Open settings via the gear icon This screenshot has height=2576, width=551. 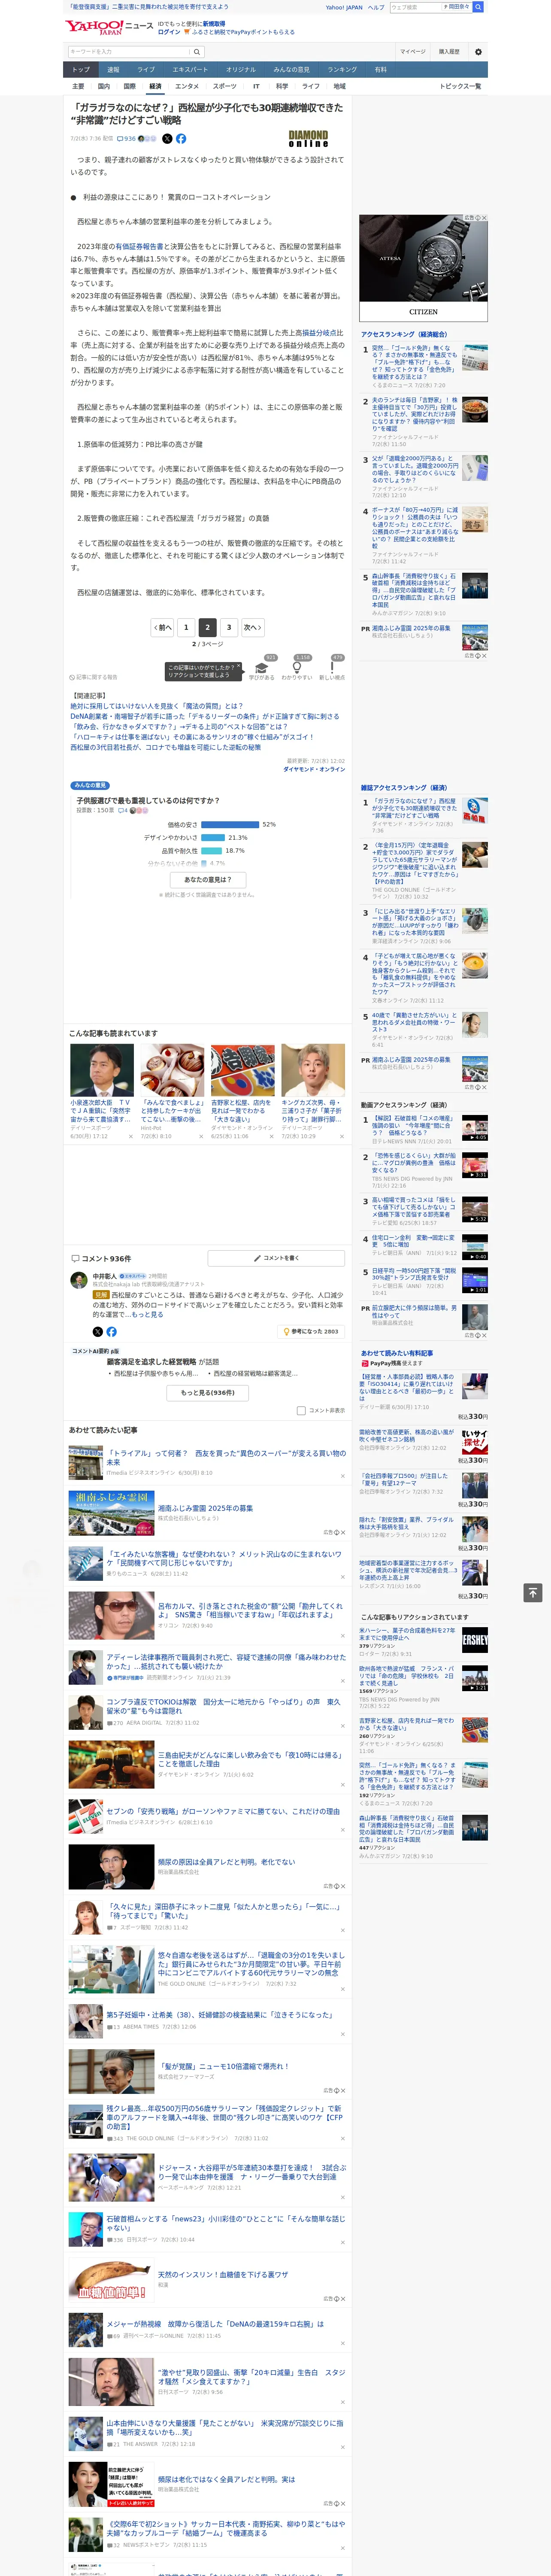click(x=478, y=52)
